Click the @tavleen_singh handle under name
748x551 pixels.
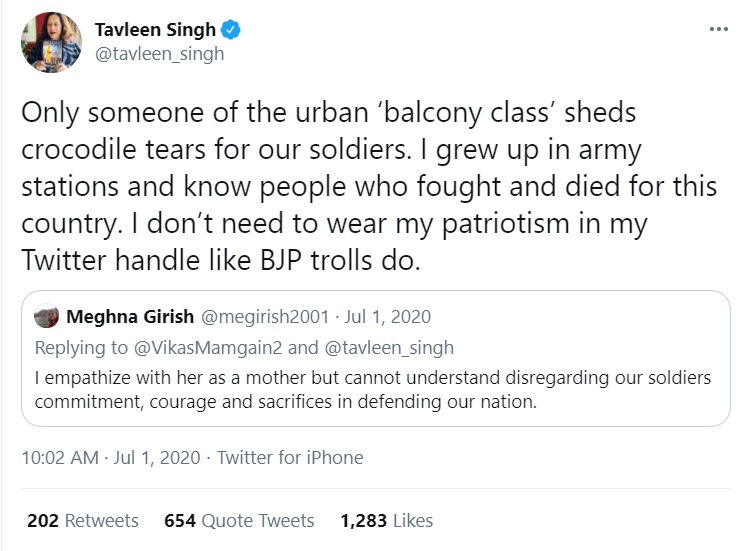159,54
